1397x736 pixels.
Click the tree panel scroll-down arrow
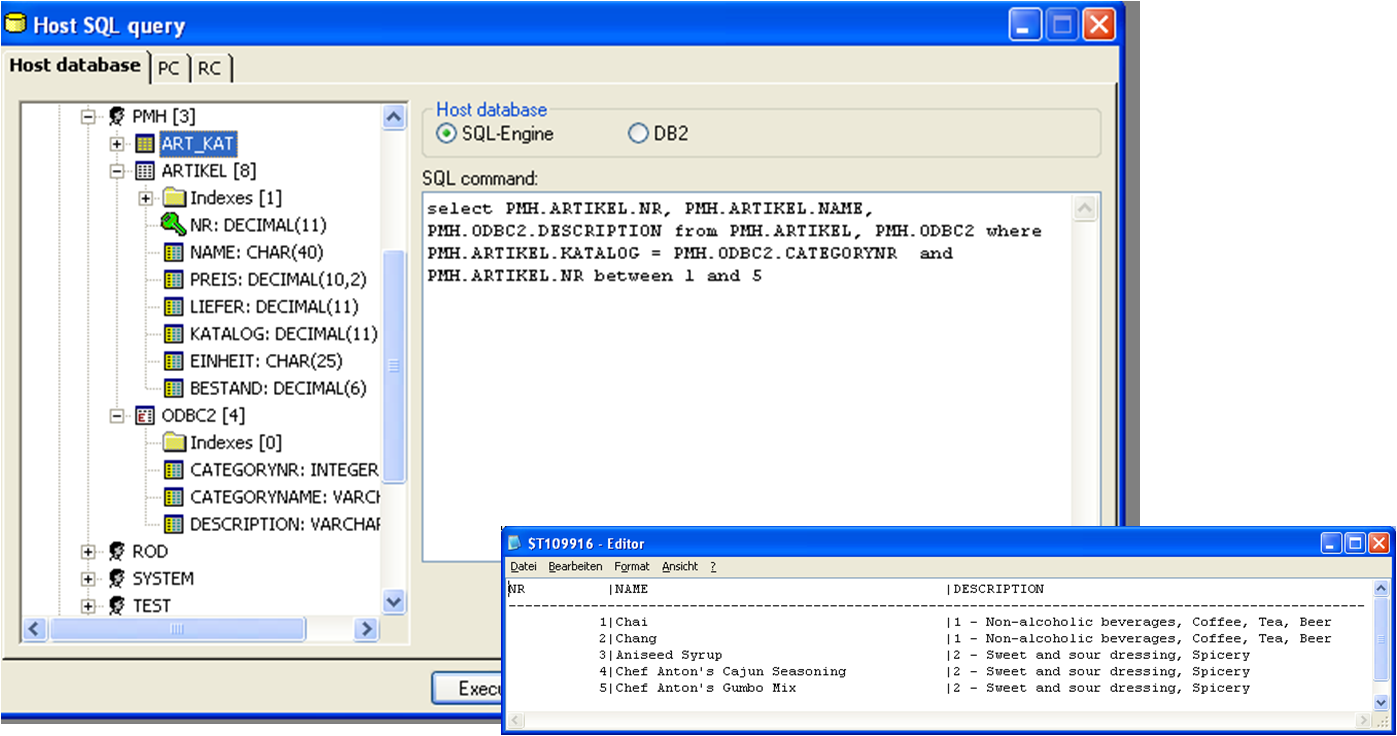(x=394, y=601)
